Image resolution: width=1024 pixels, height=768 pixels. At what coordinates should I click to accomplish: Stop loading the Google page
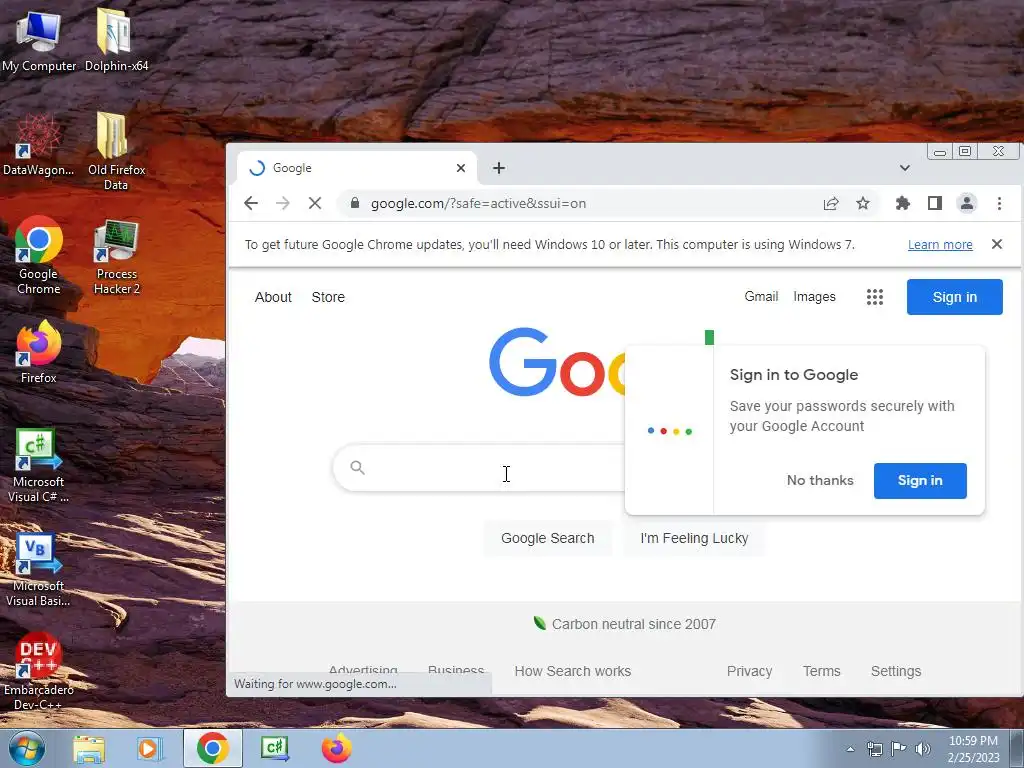(x=315, y=203)
